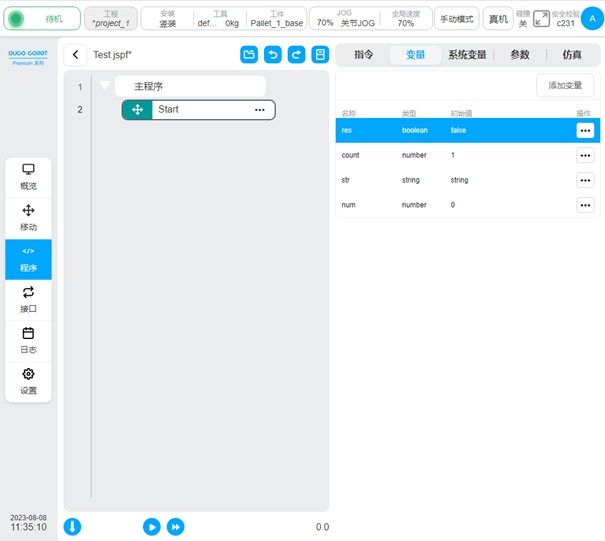Click the fast-forward step button
Viewport: 605px width, 541px height.
(175, 526)
